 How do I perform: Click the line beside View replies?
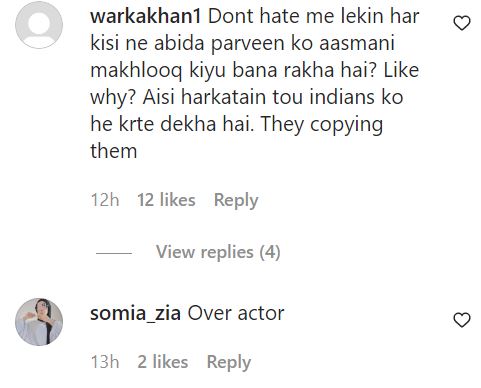pos(114,253)
